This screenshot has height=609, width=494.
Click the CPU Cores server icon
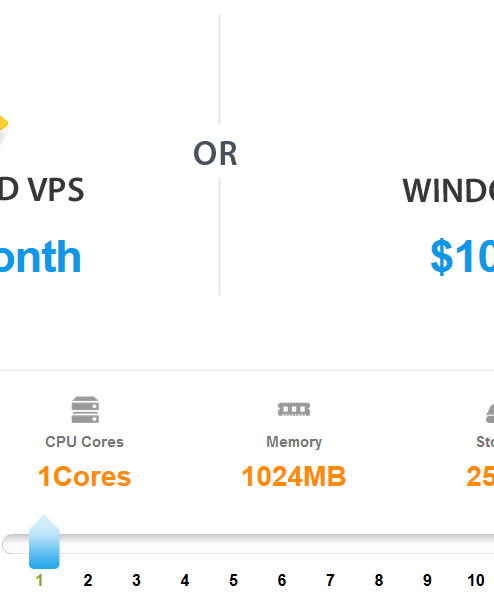(85, 409)
